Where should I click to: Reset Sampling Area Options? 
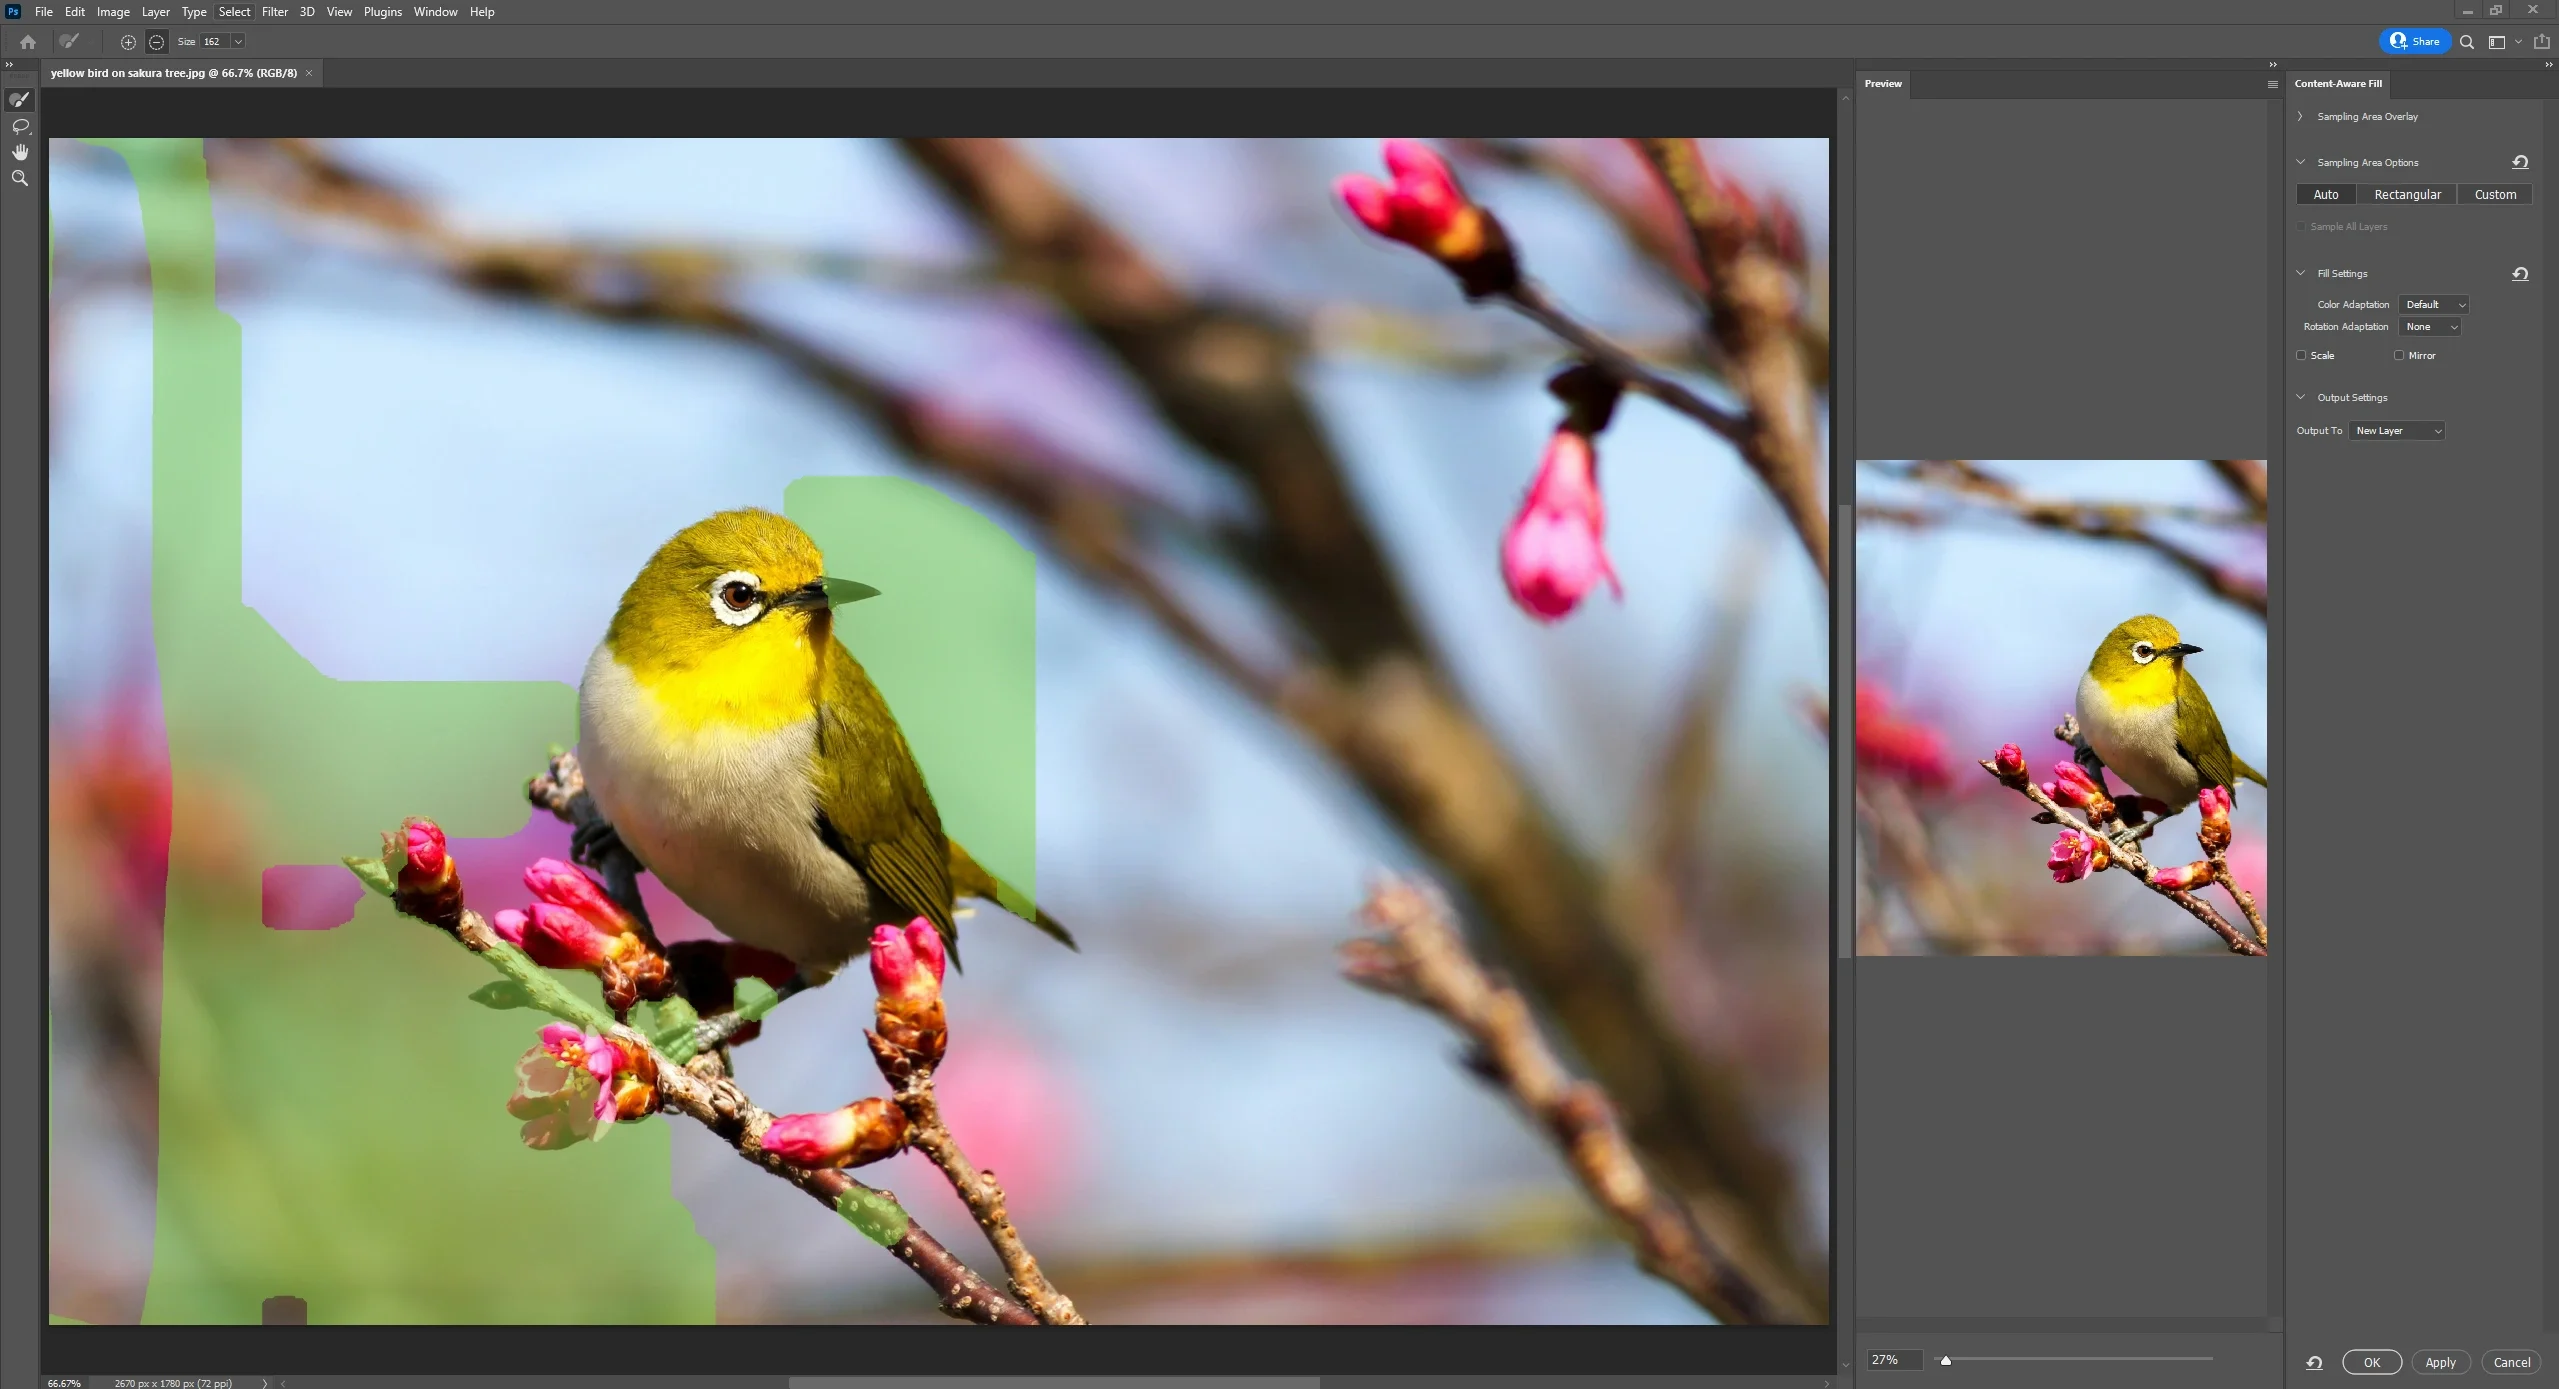coord(2520,162)
